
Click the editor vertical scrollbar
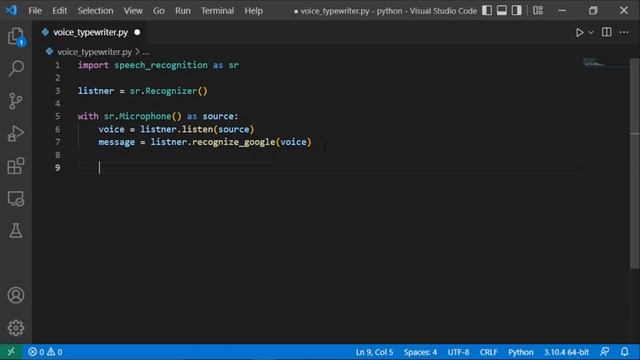[635, 163]
